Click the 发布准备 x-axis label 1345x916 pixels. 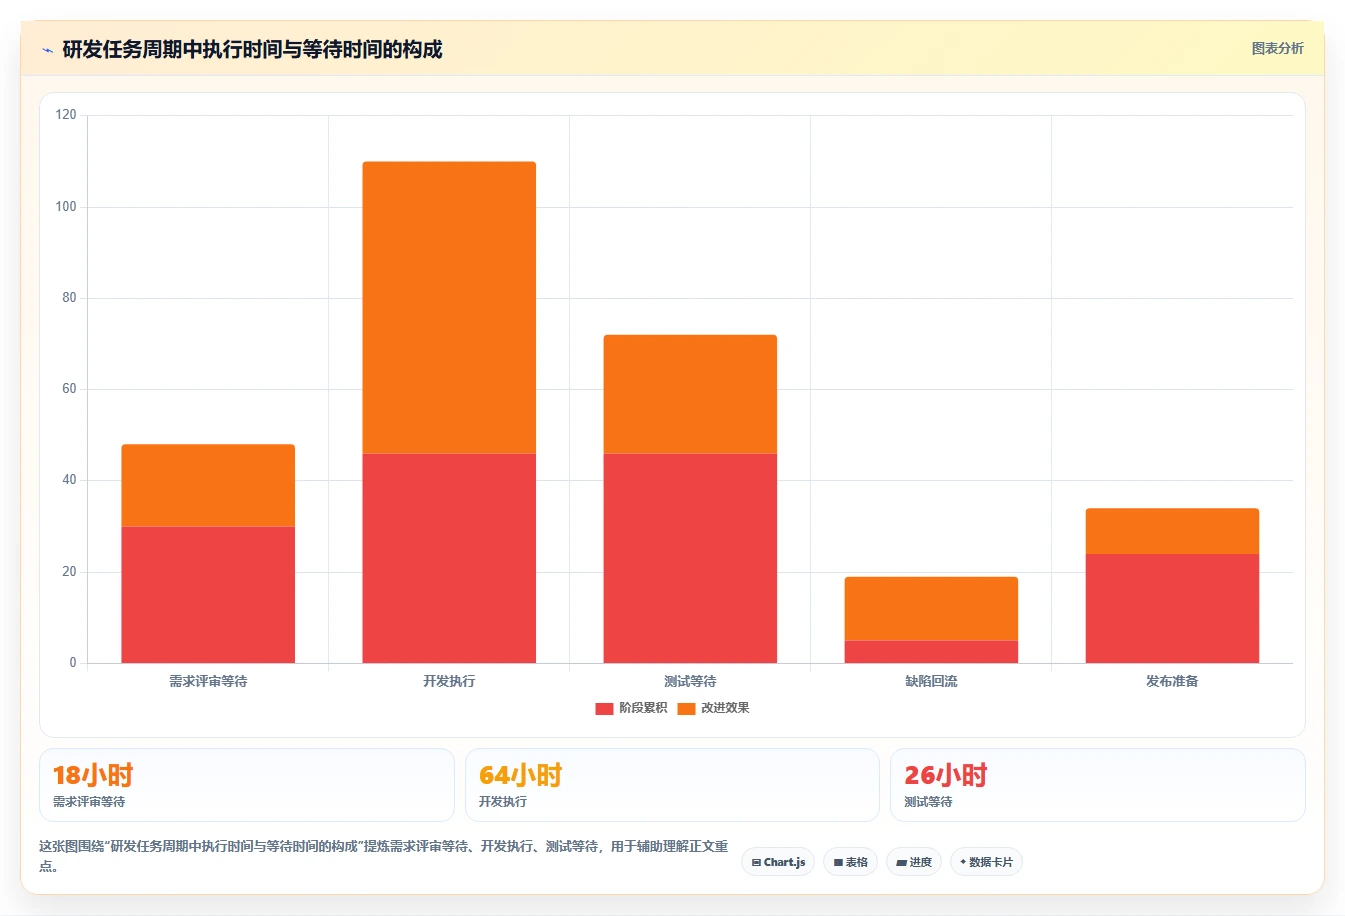pyautogui.click(x=1172, y=681)
